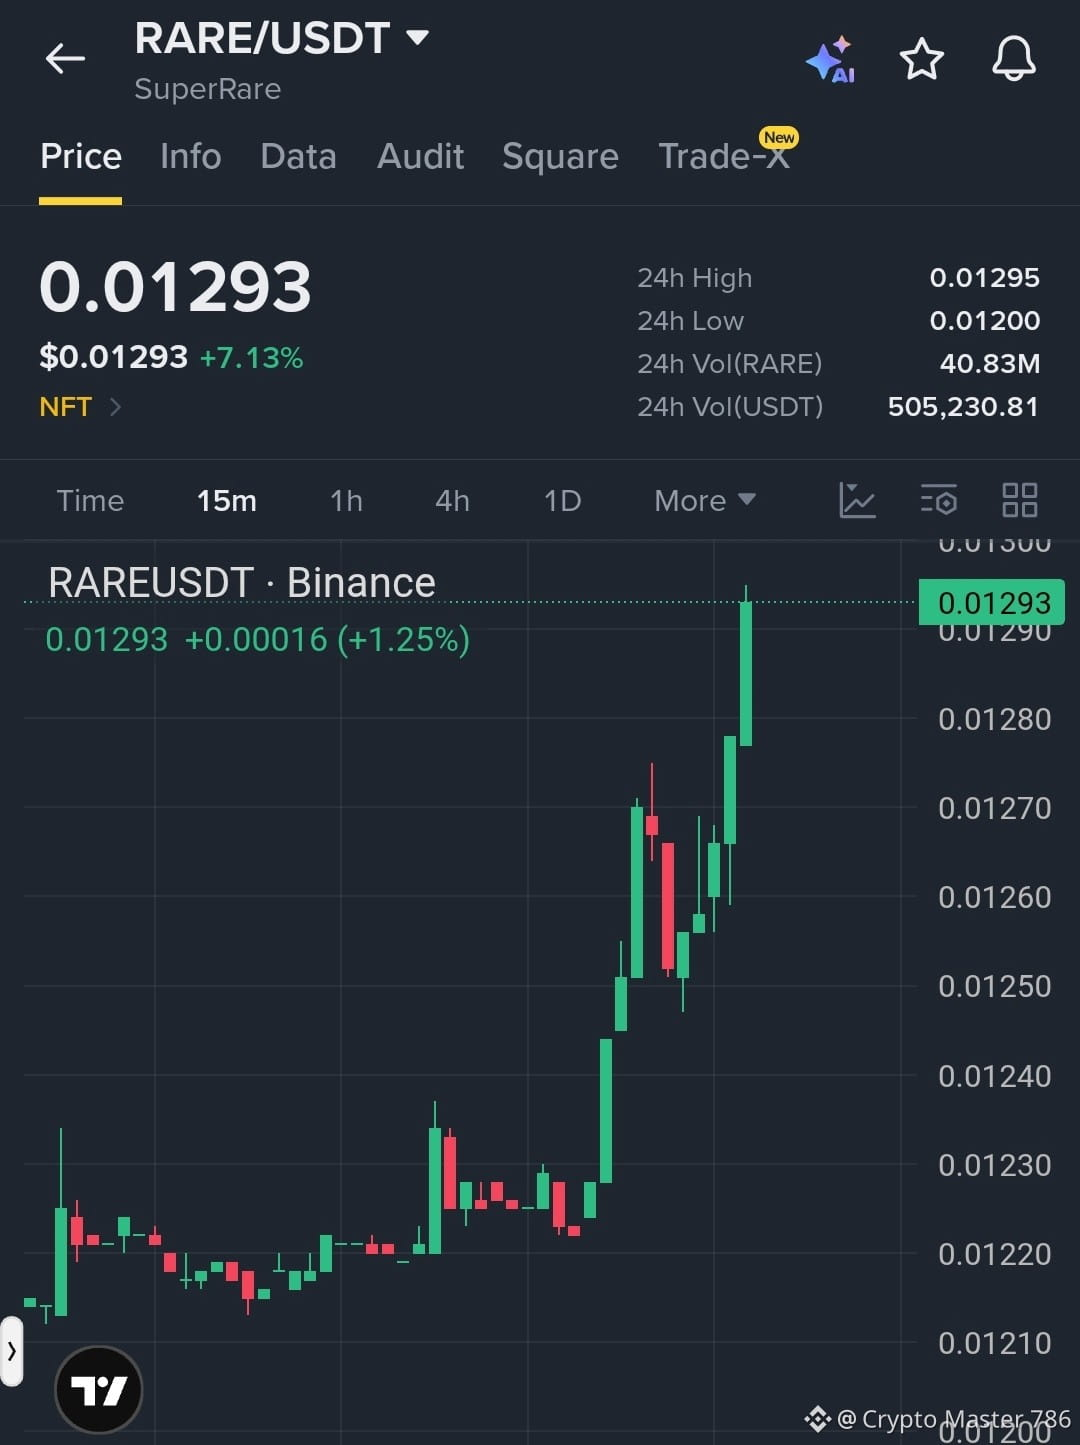This screenshot has height=1445, width=1080.
Task: Expand the More intervals dropdown
Action: coord(705,500)
